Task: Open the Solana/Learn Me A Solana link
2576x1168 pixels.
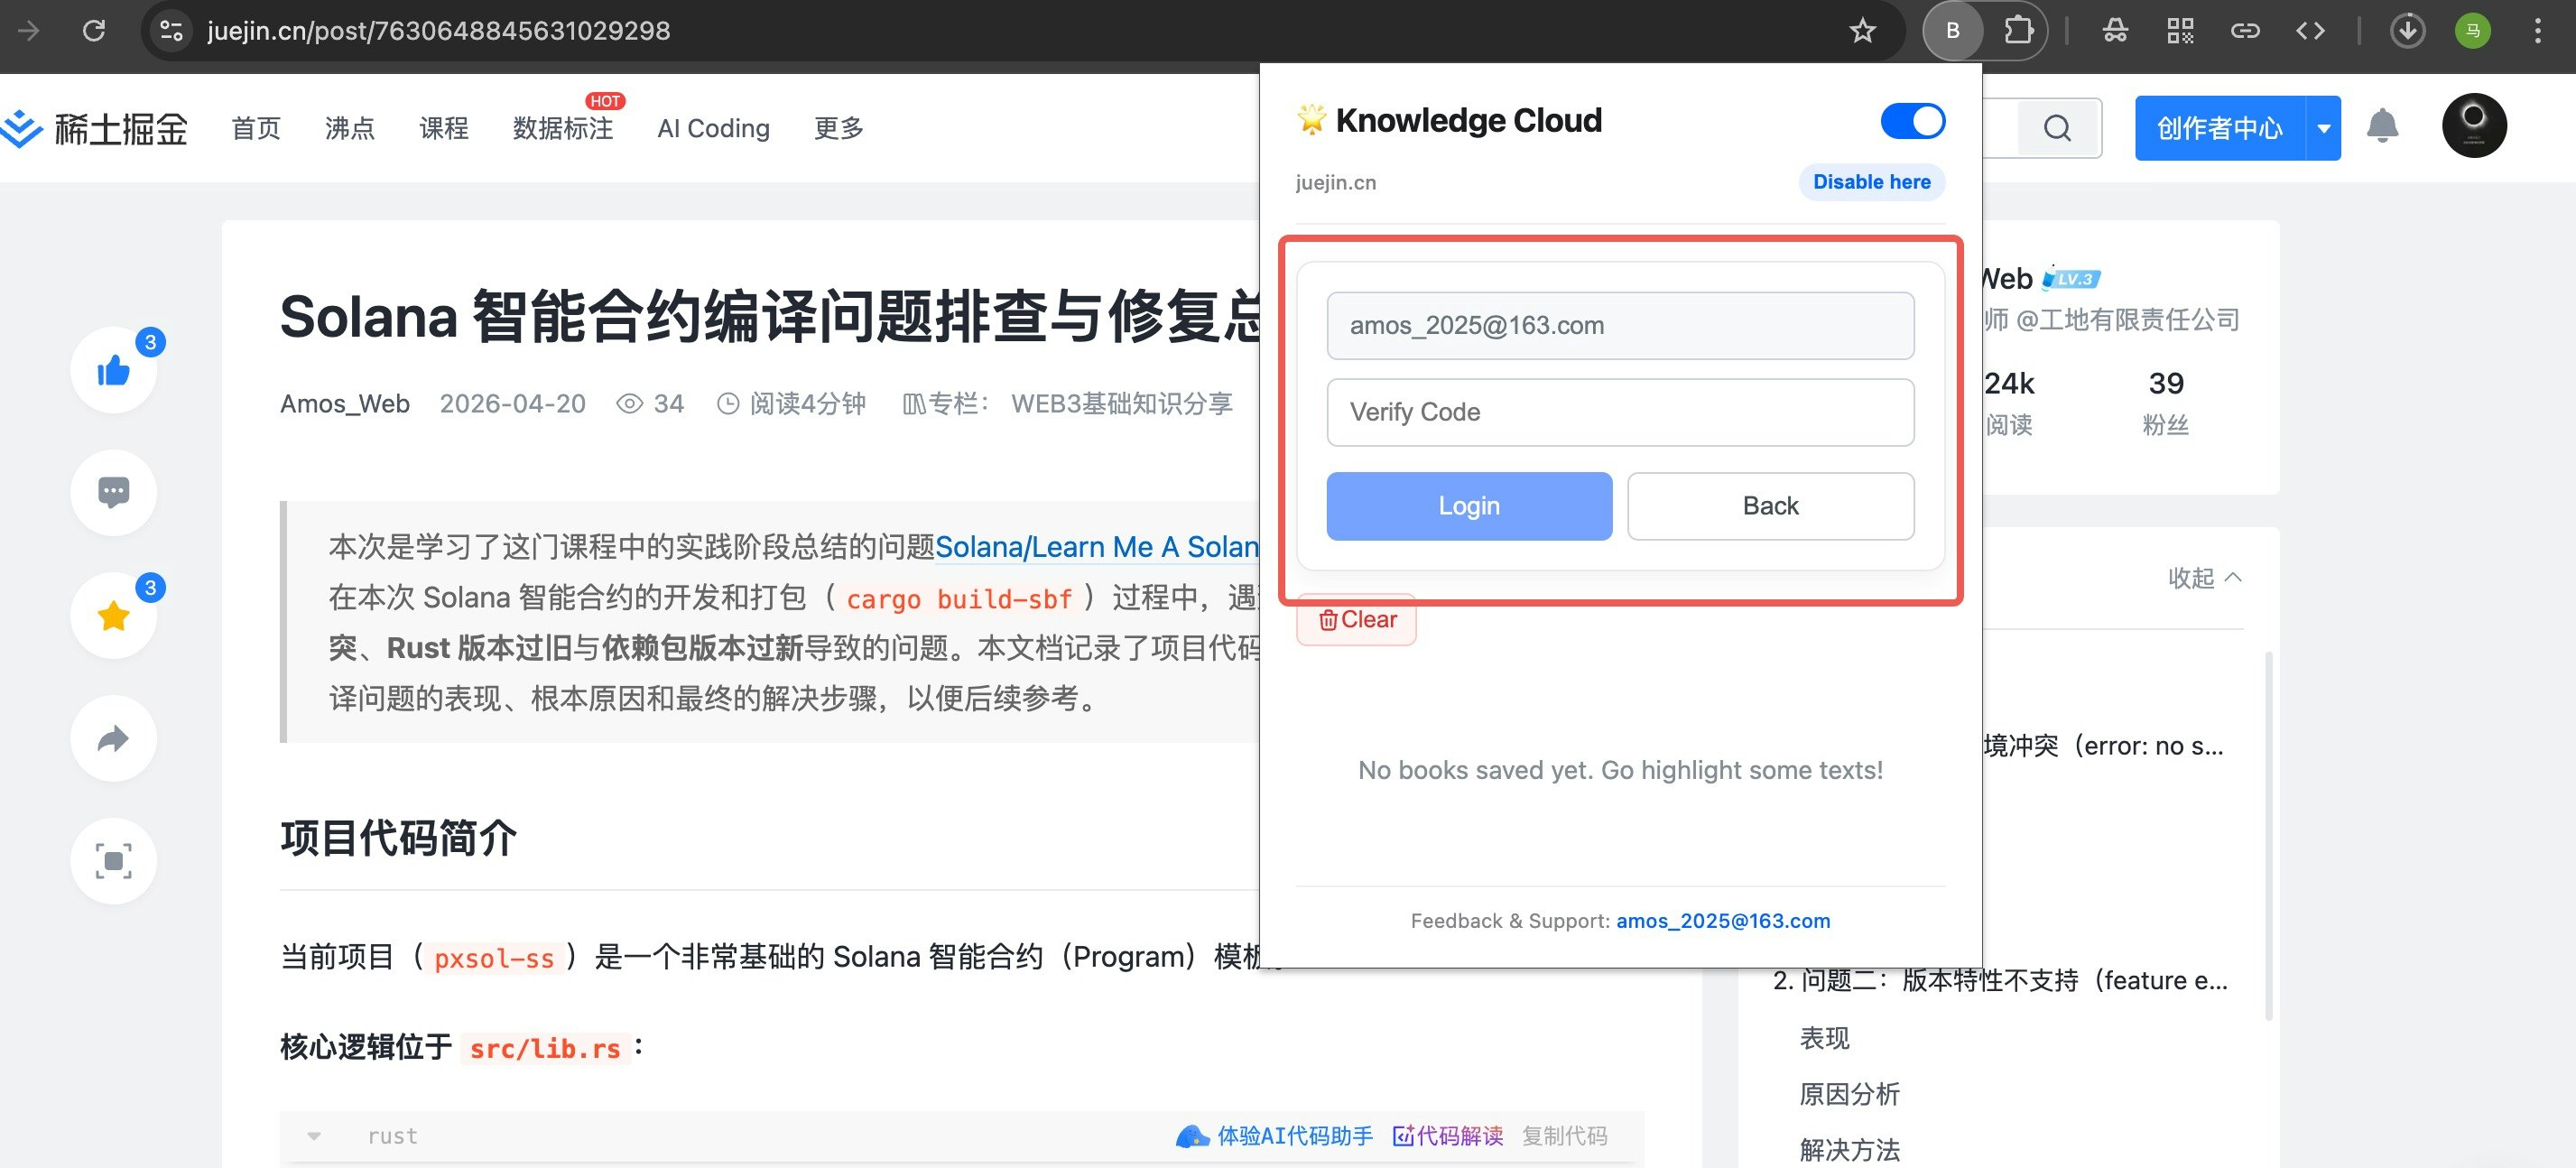Action: (x=1097, y=547)
